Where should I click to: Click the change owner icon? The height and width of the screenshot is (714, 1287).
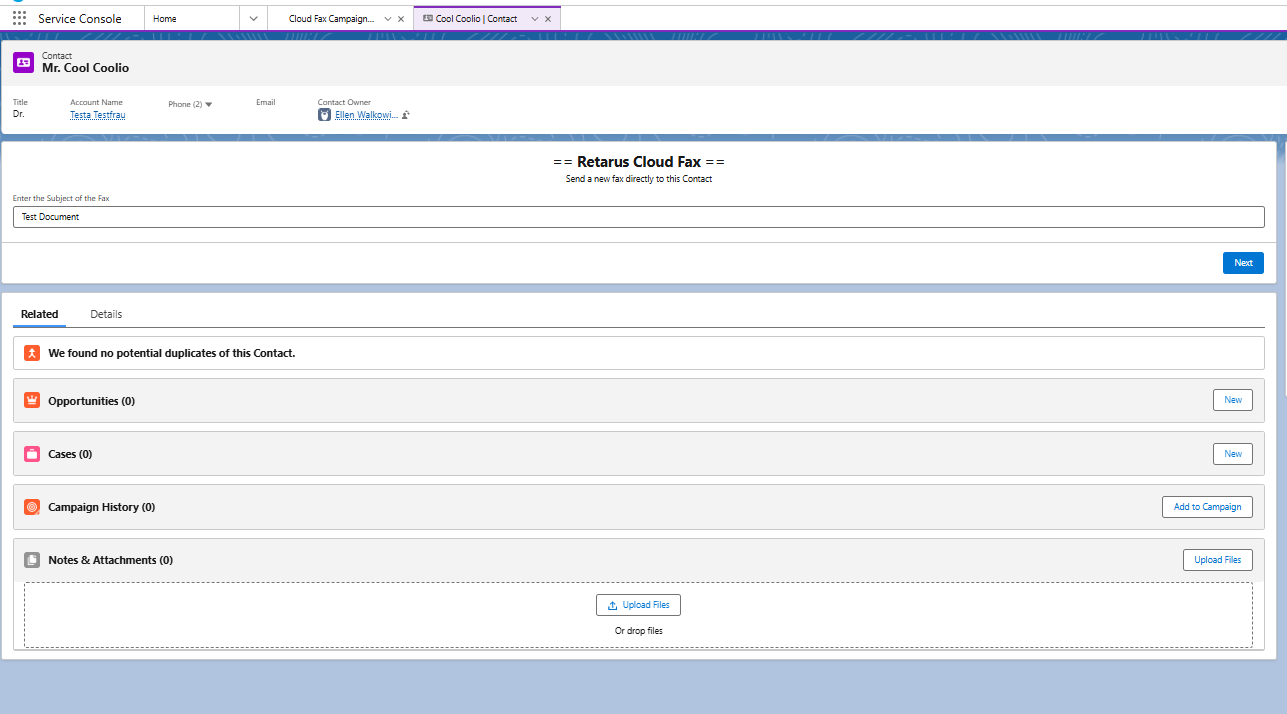point(406,115)
